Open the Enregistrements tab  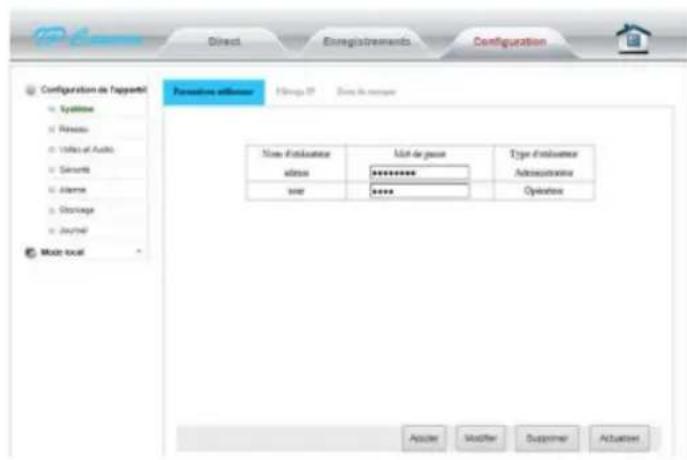coord(367,42)
